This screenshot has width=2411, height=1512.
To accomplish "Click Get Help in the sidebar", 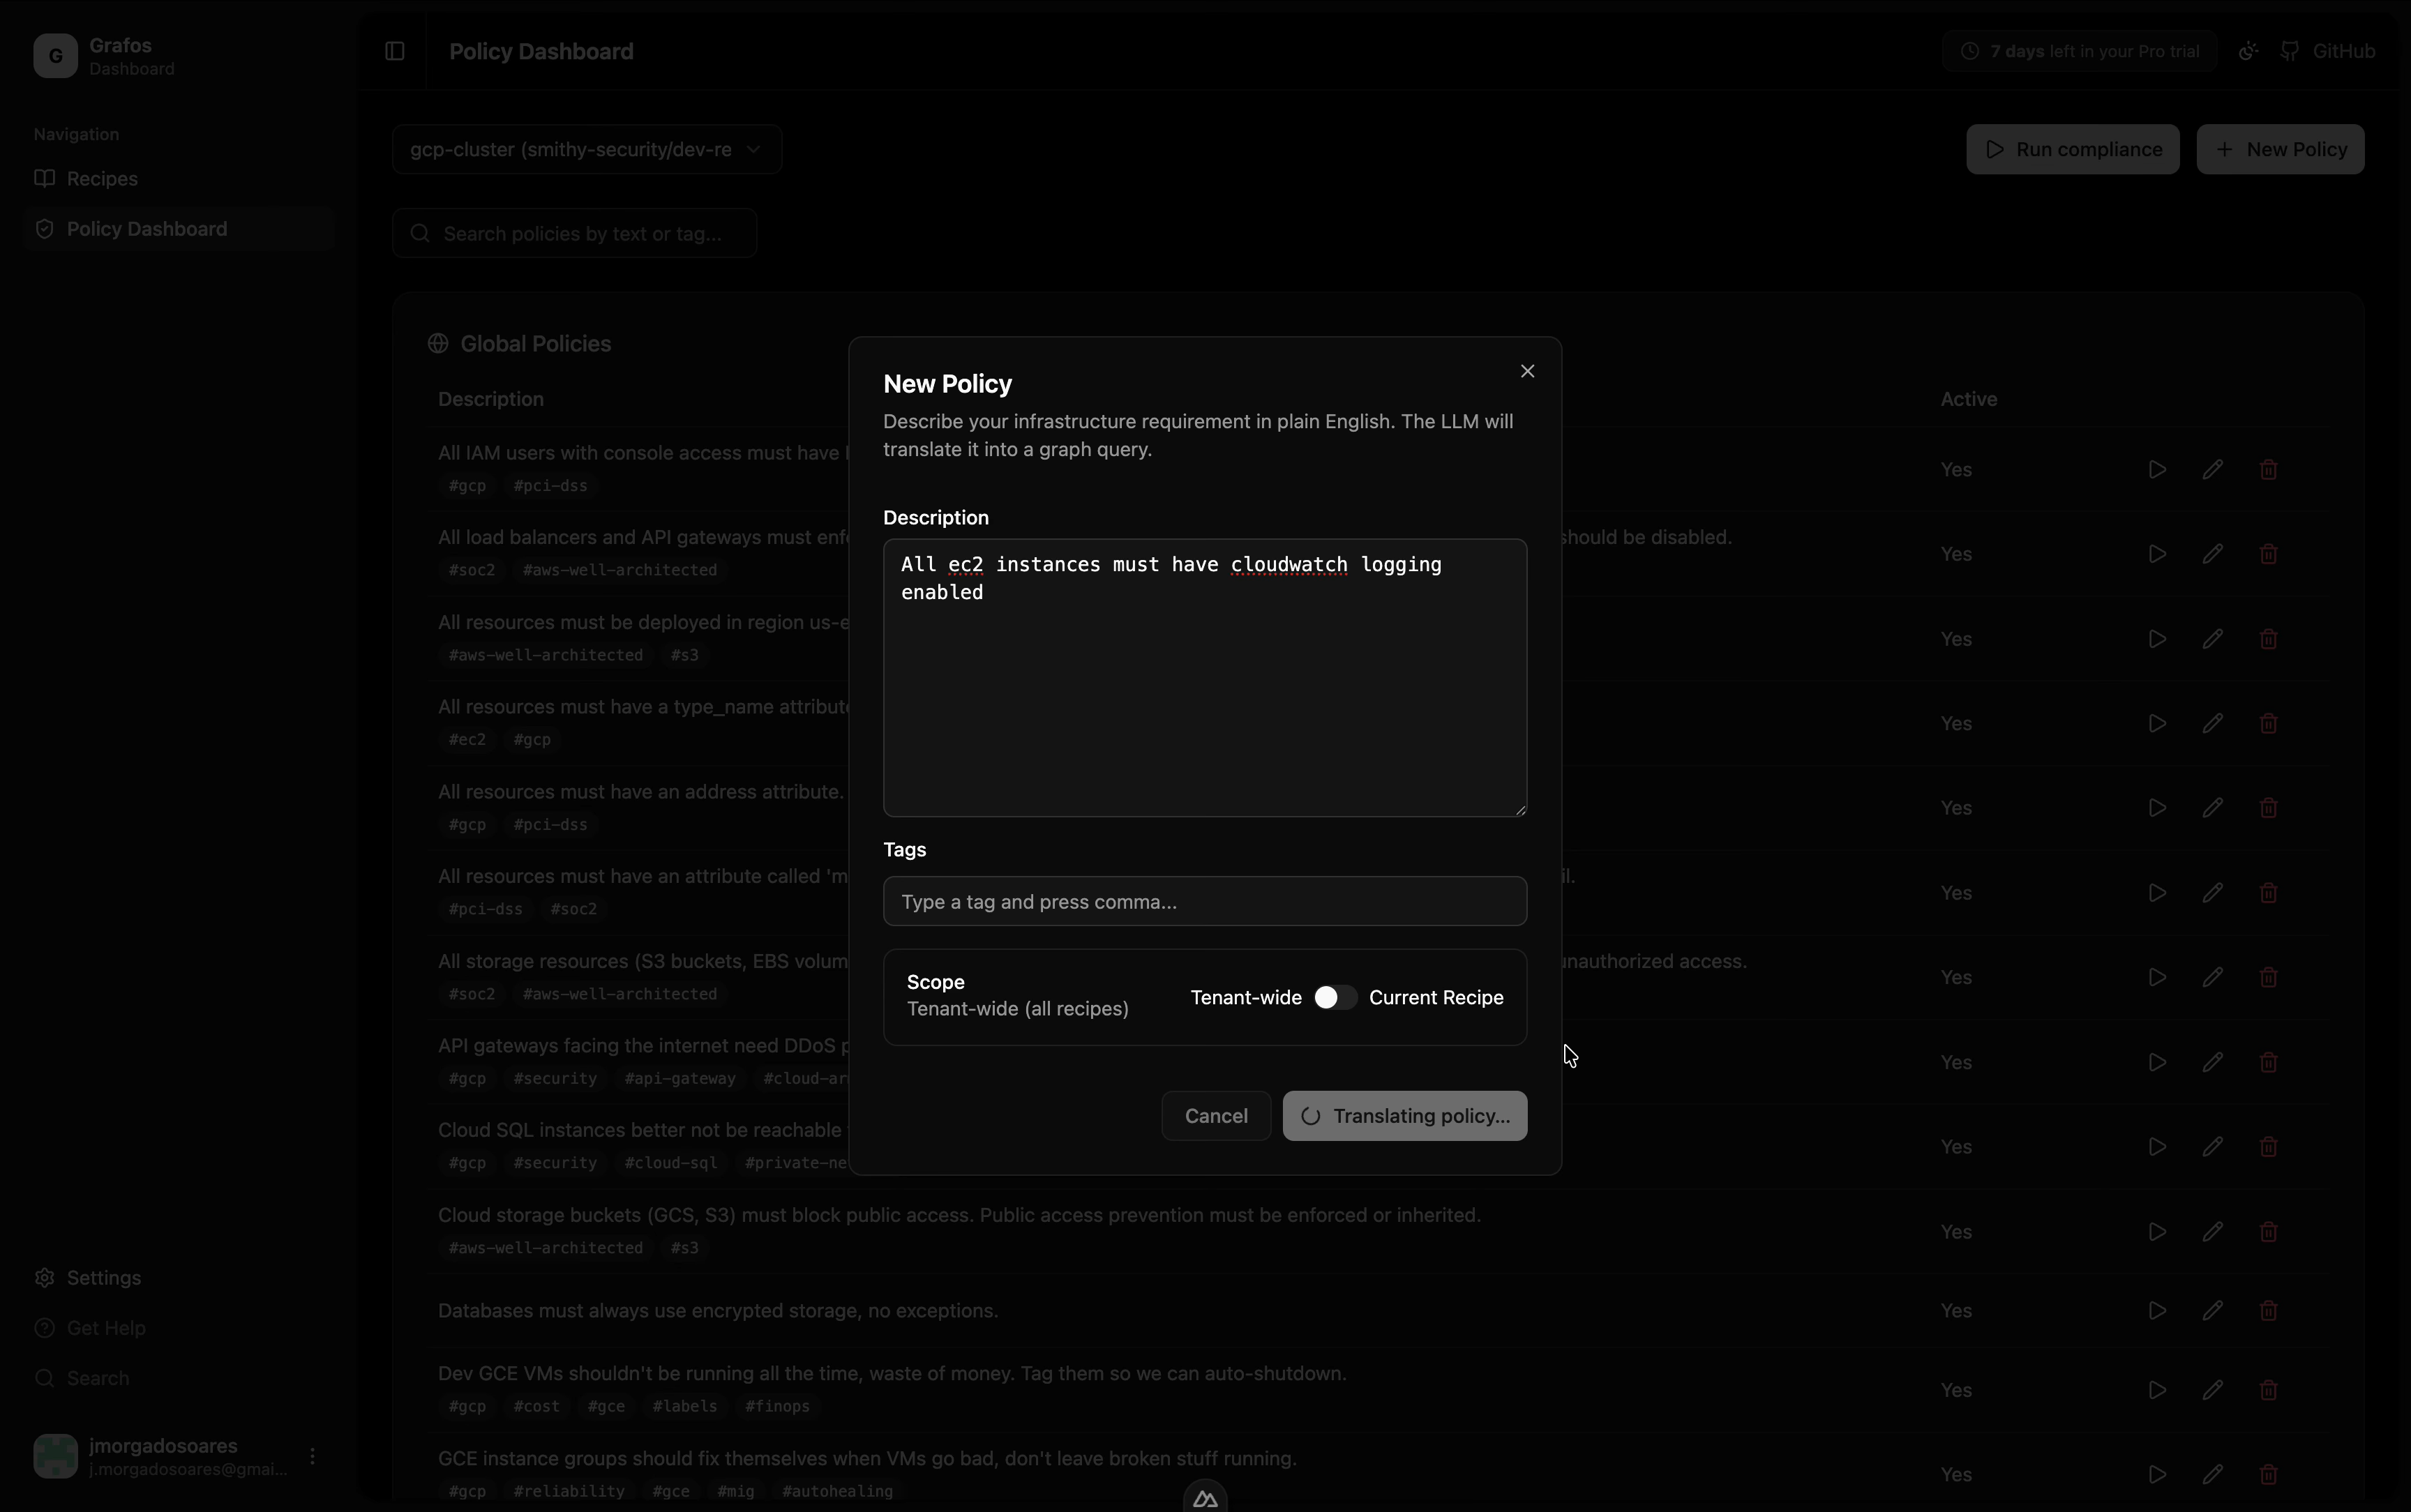I will tap(103, 1327).
